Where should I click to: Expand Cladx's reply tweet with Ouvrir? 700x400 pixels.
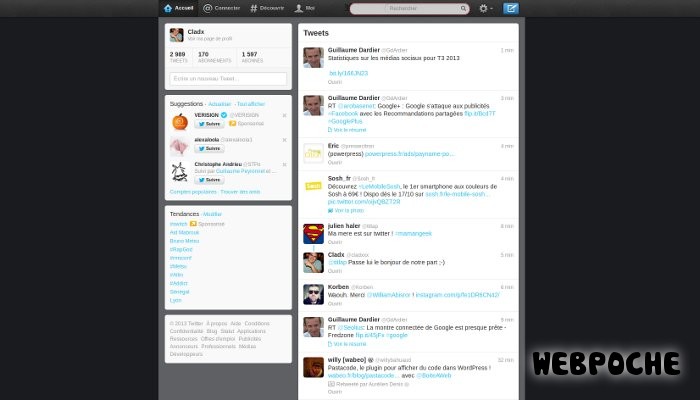[x=335, y=271]
